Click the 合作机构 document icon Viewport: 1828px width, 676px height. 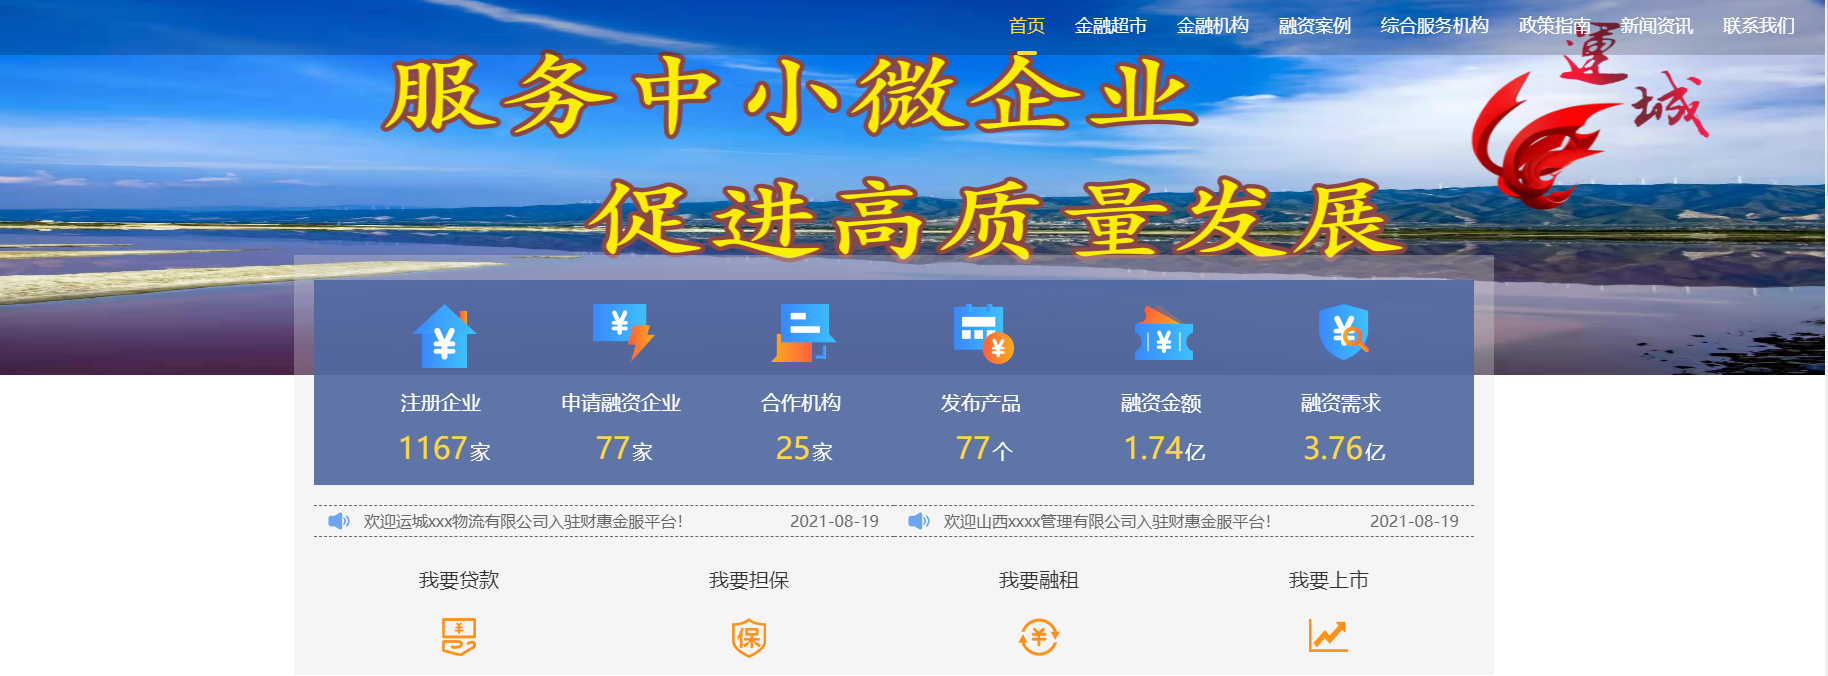803,333
